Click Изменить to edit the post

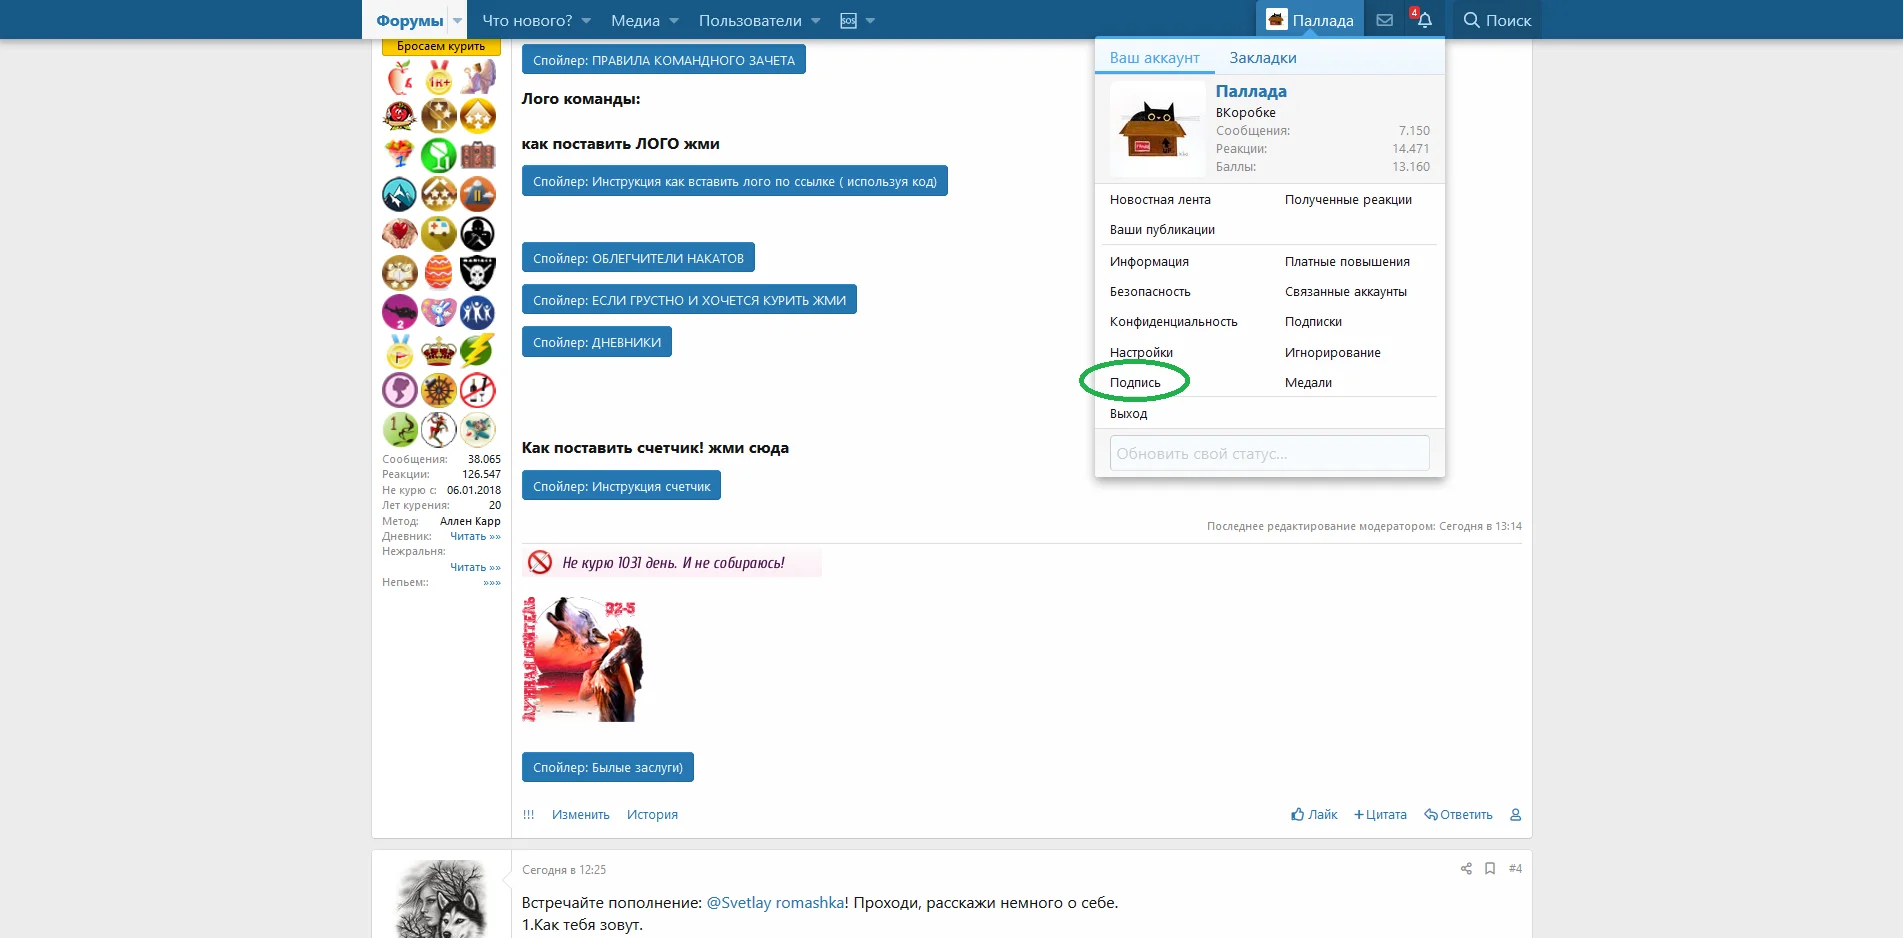[x=581, y=815]
